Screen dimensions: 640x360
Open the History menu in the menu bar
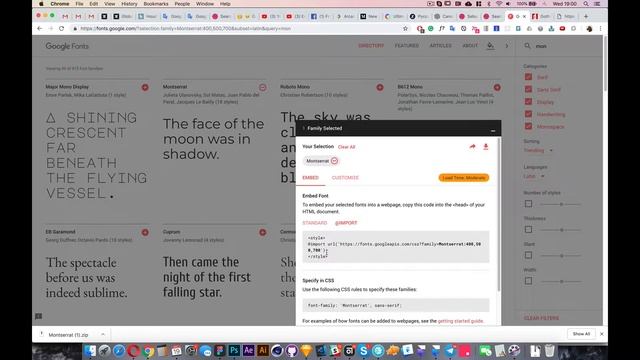click(x=129, y=4)
